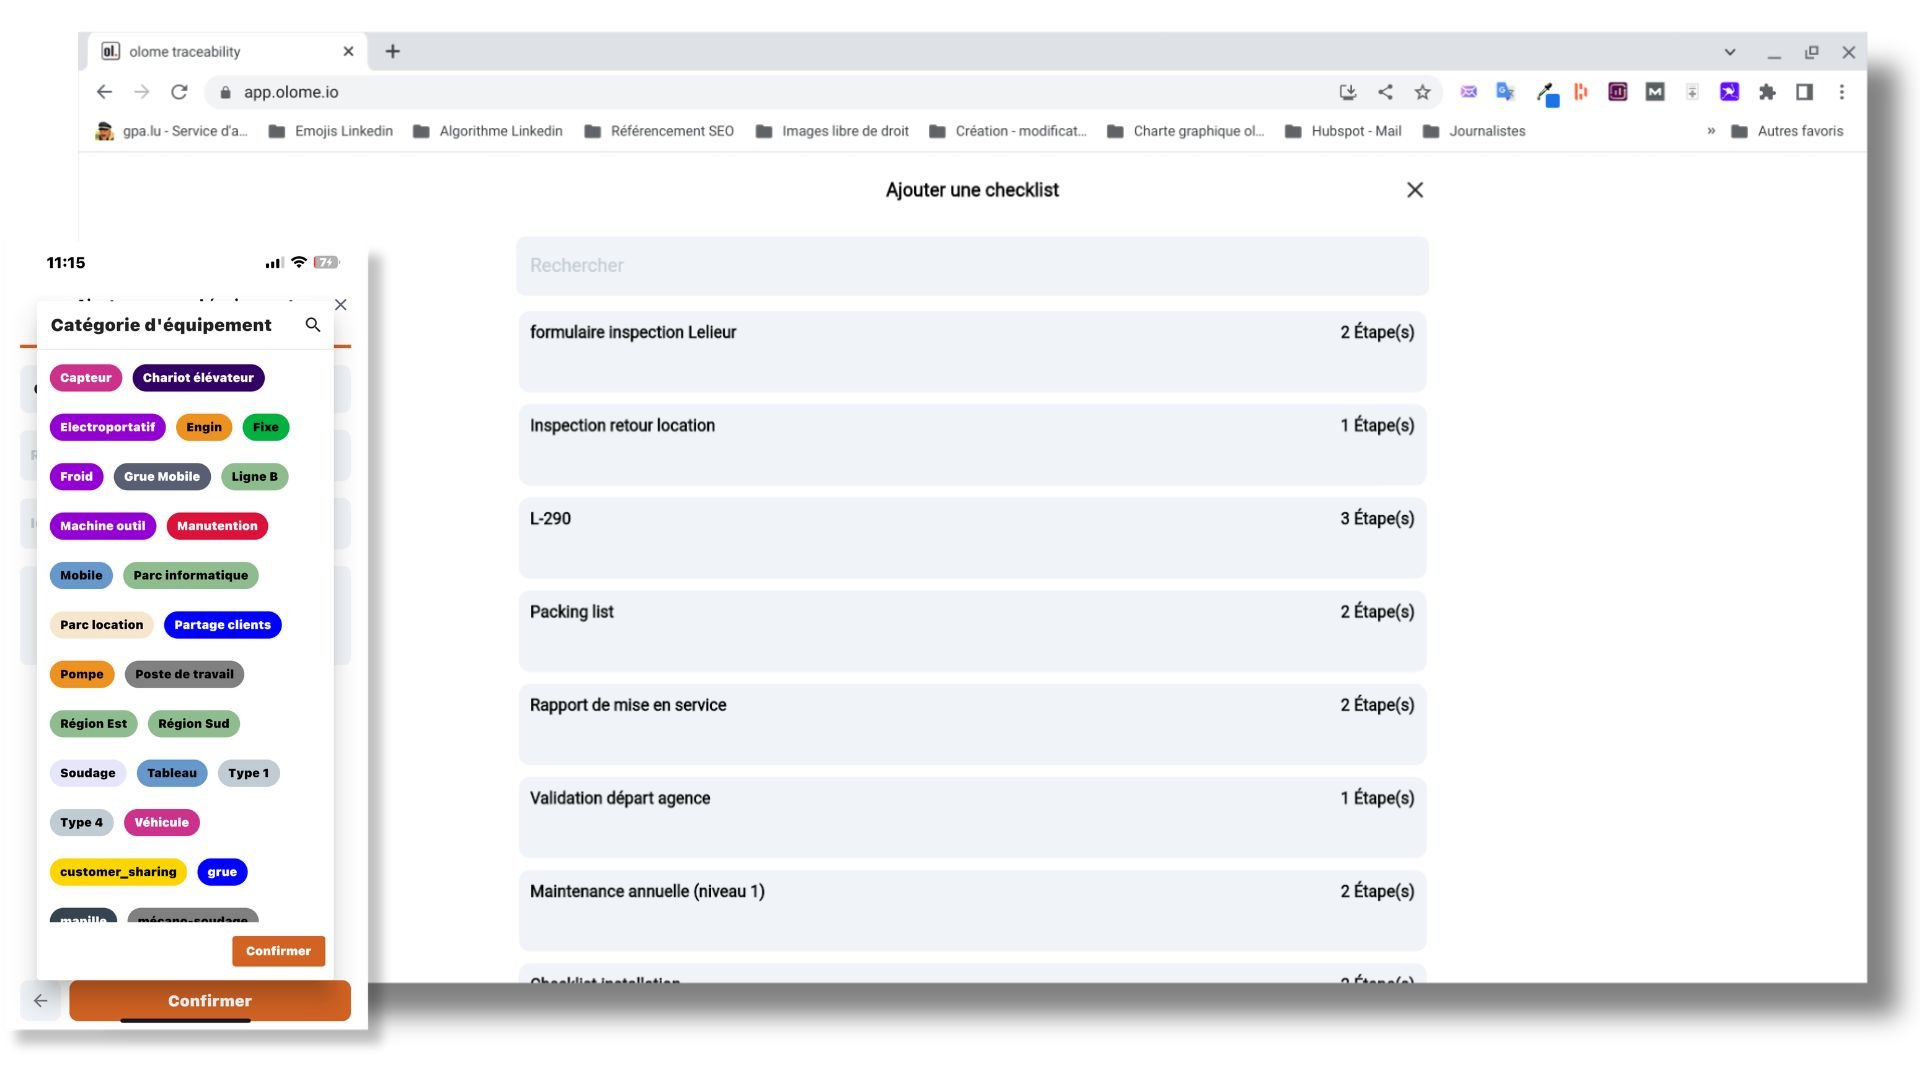Image resolution: width=1920 pixels, height=1080 pixels.
Task: Open the tab search dropdown arrow
Action: tap(1729, 52)
